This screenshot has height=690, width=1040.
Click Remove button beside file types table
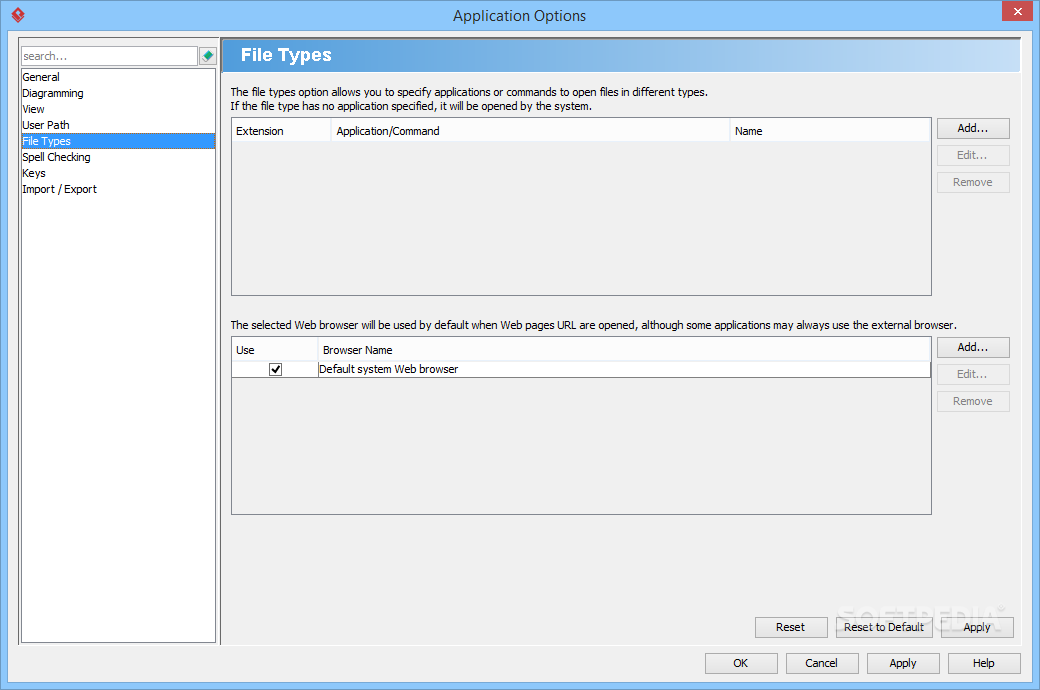pyautogui.click(x=973, y=182)
